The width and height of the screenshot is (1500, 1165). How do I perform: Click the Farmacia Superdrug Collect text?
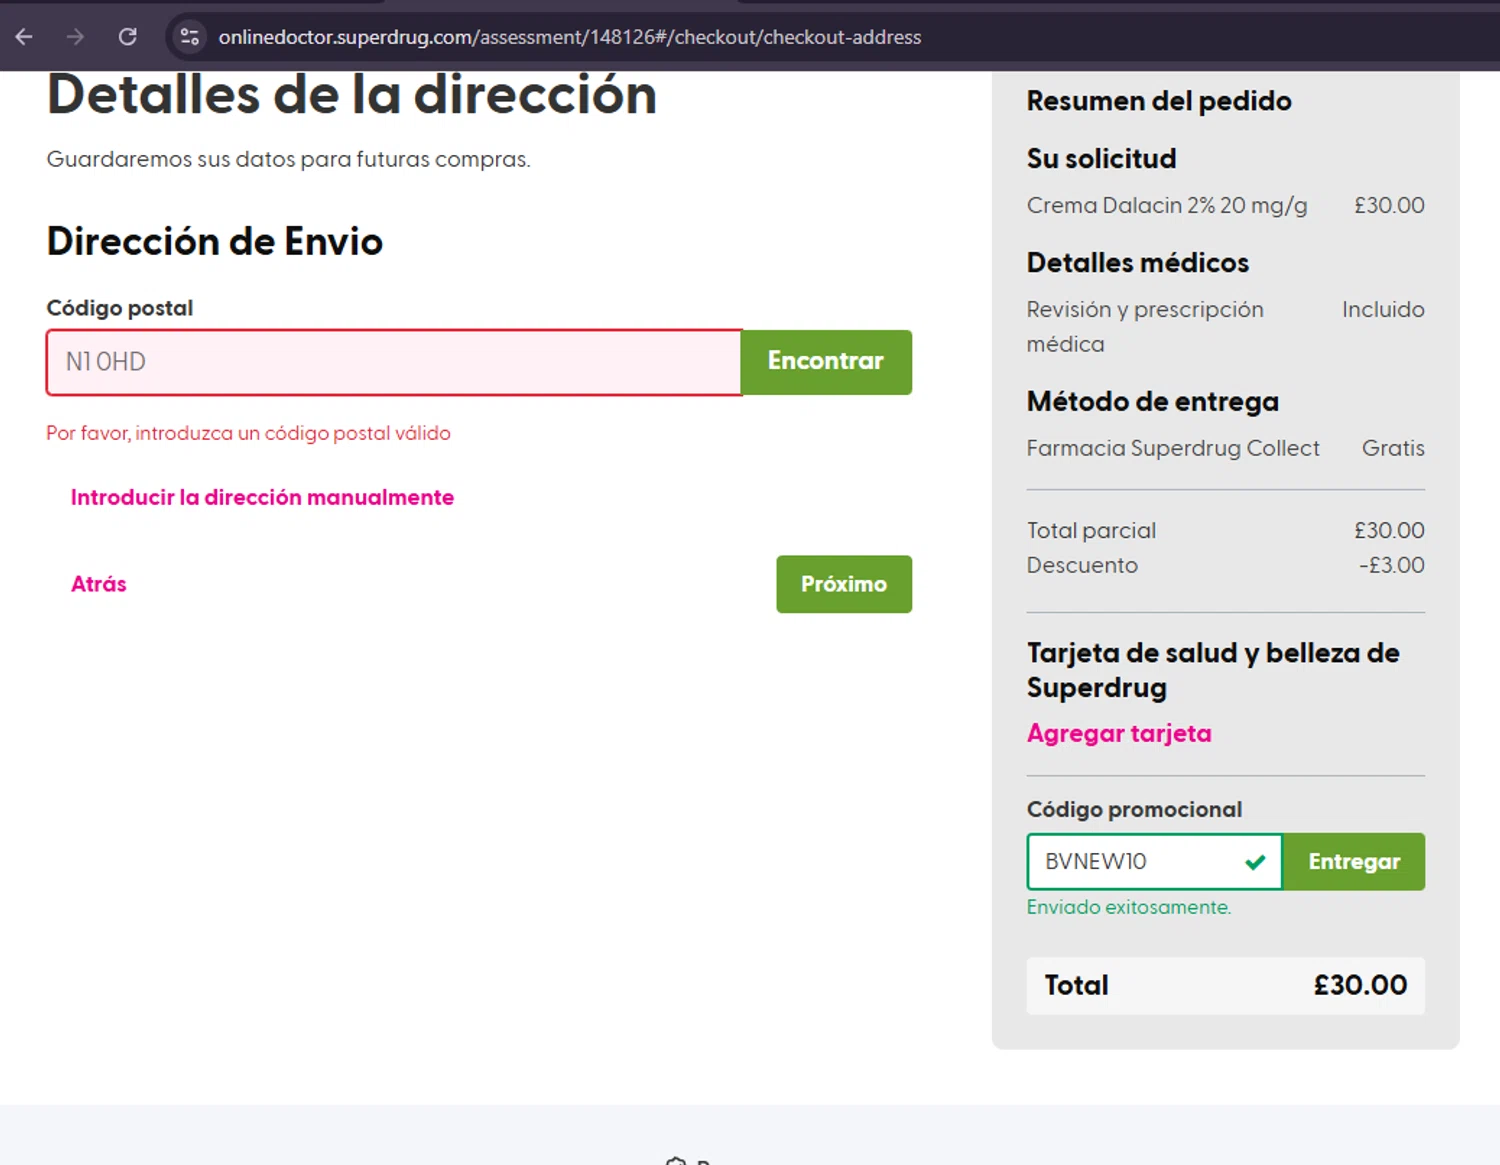(1173, 448)
